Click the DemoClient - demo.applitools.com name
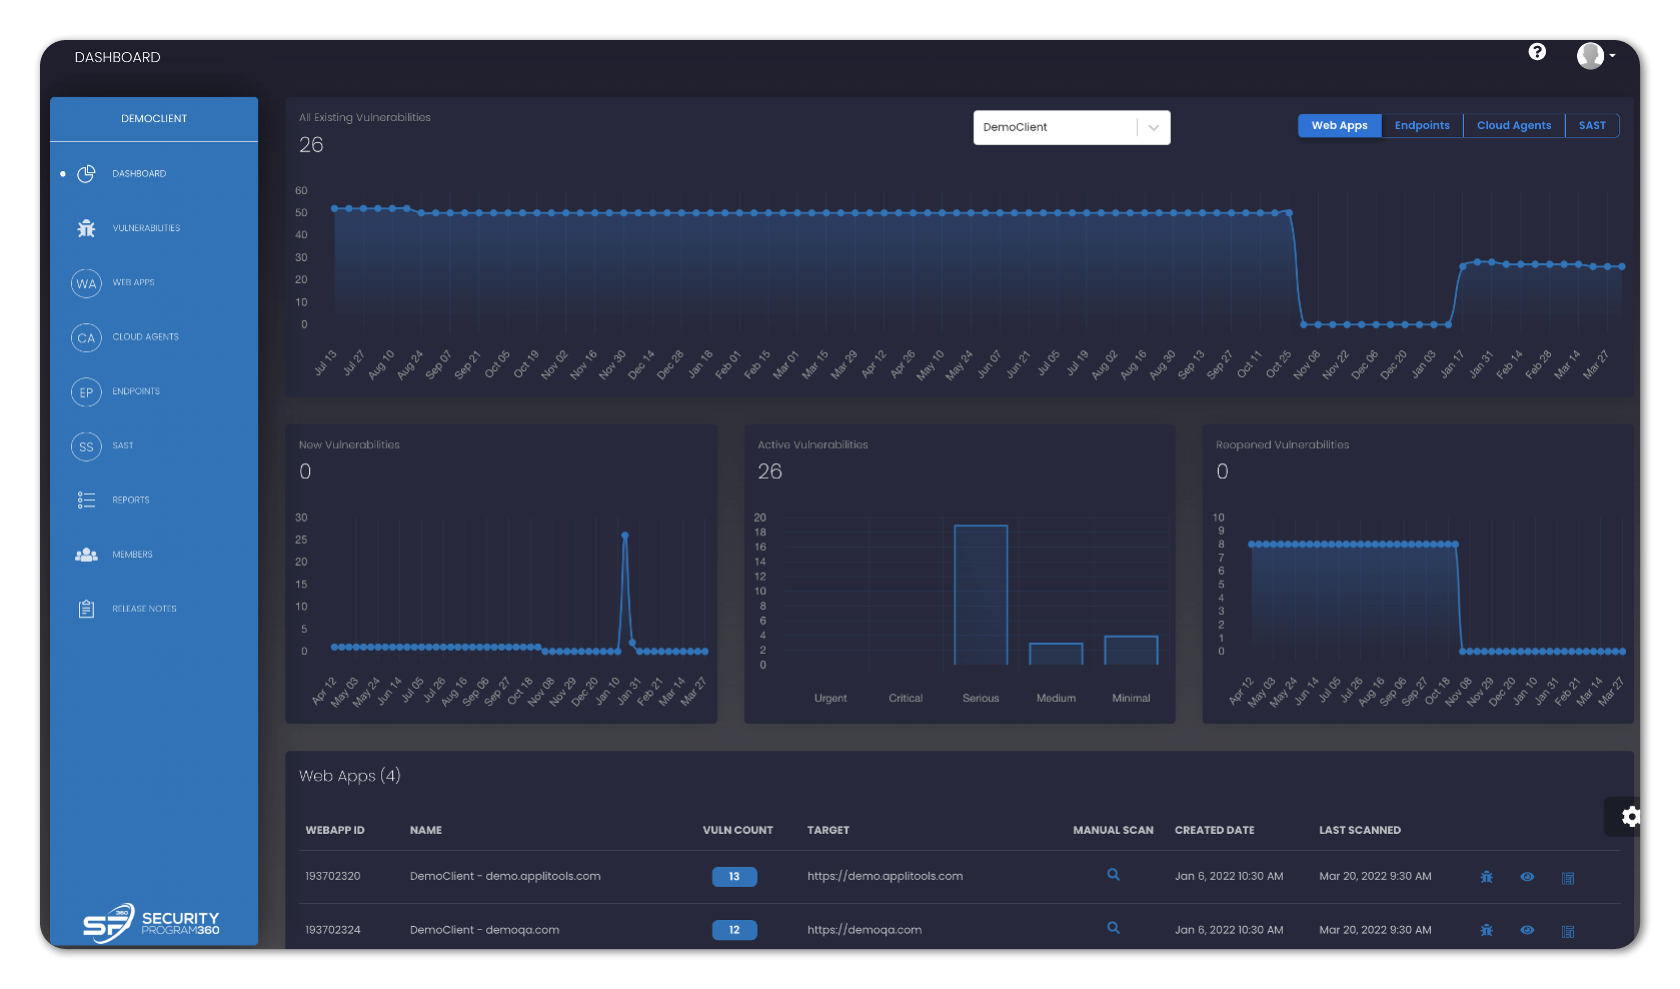Image resolution: width=1680 pixels, height=989 pixels. (505, 876)
